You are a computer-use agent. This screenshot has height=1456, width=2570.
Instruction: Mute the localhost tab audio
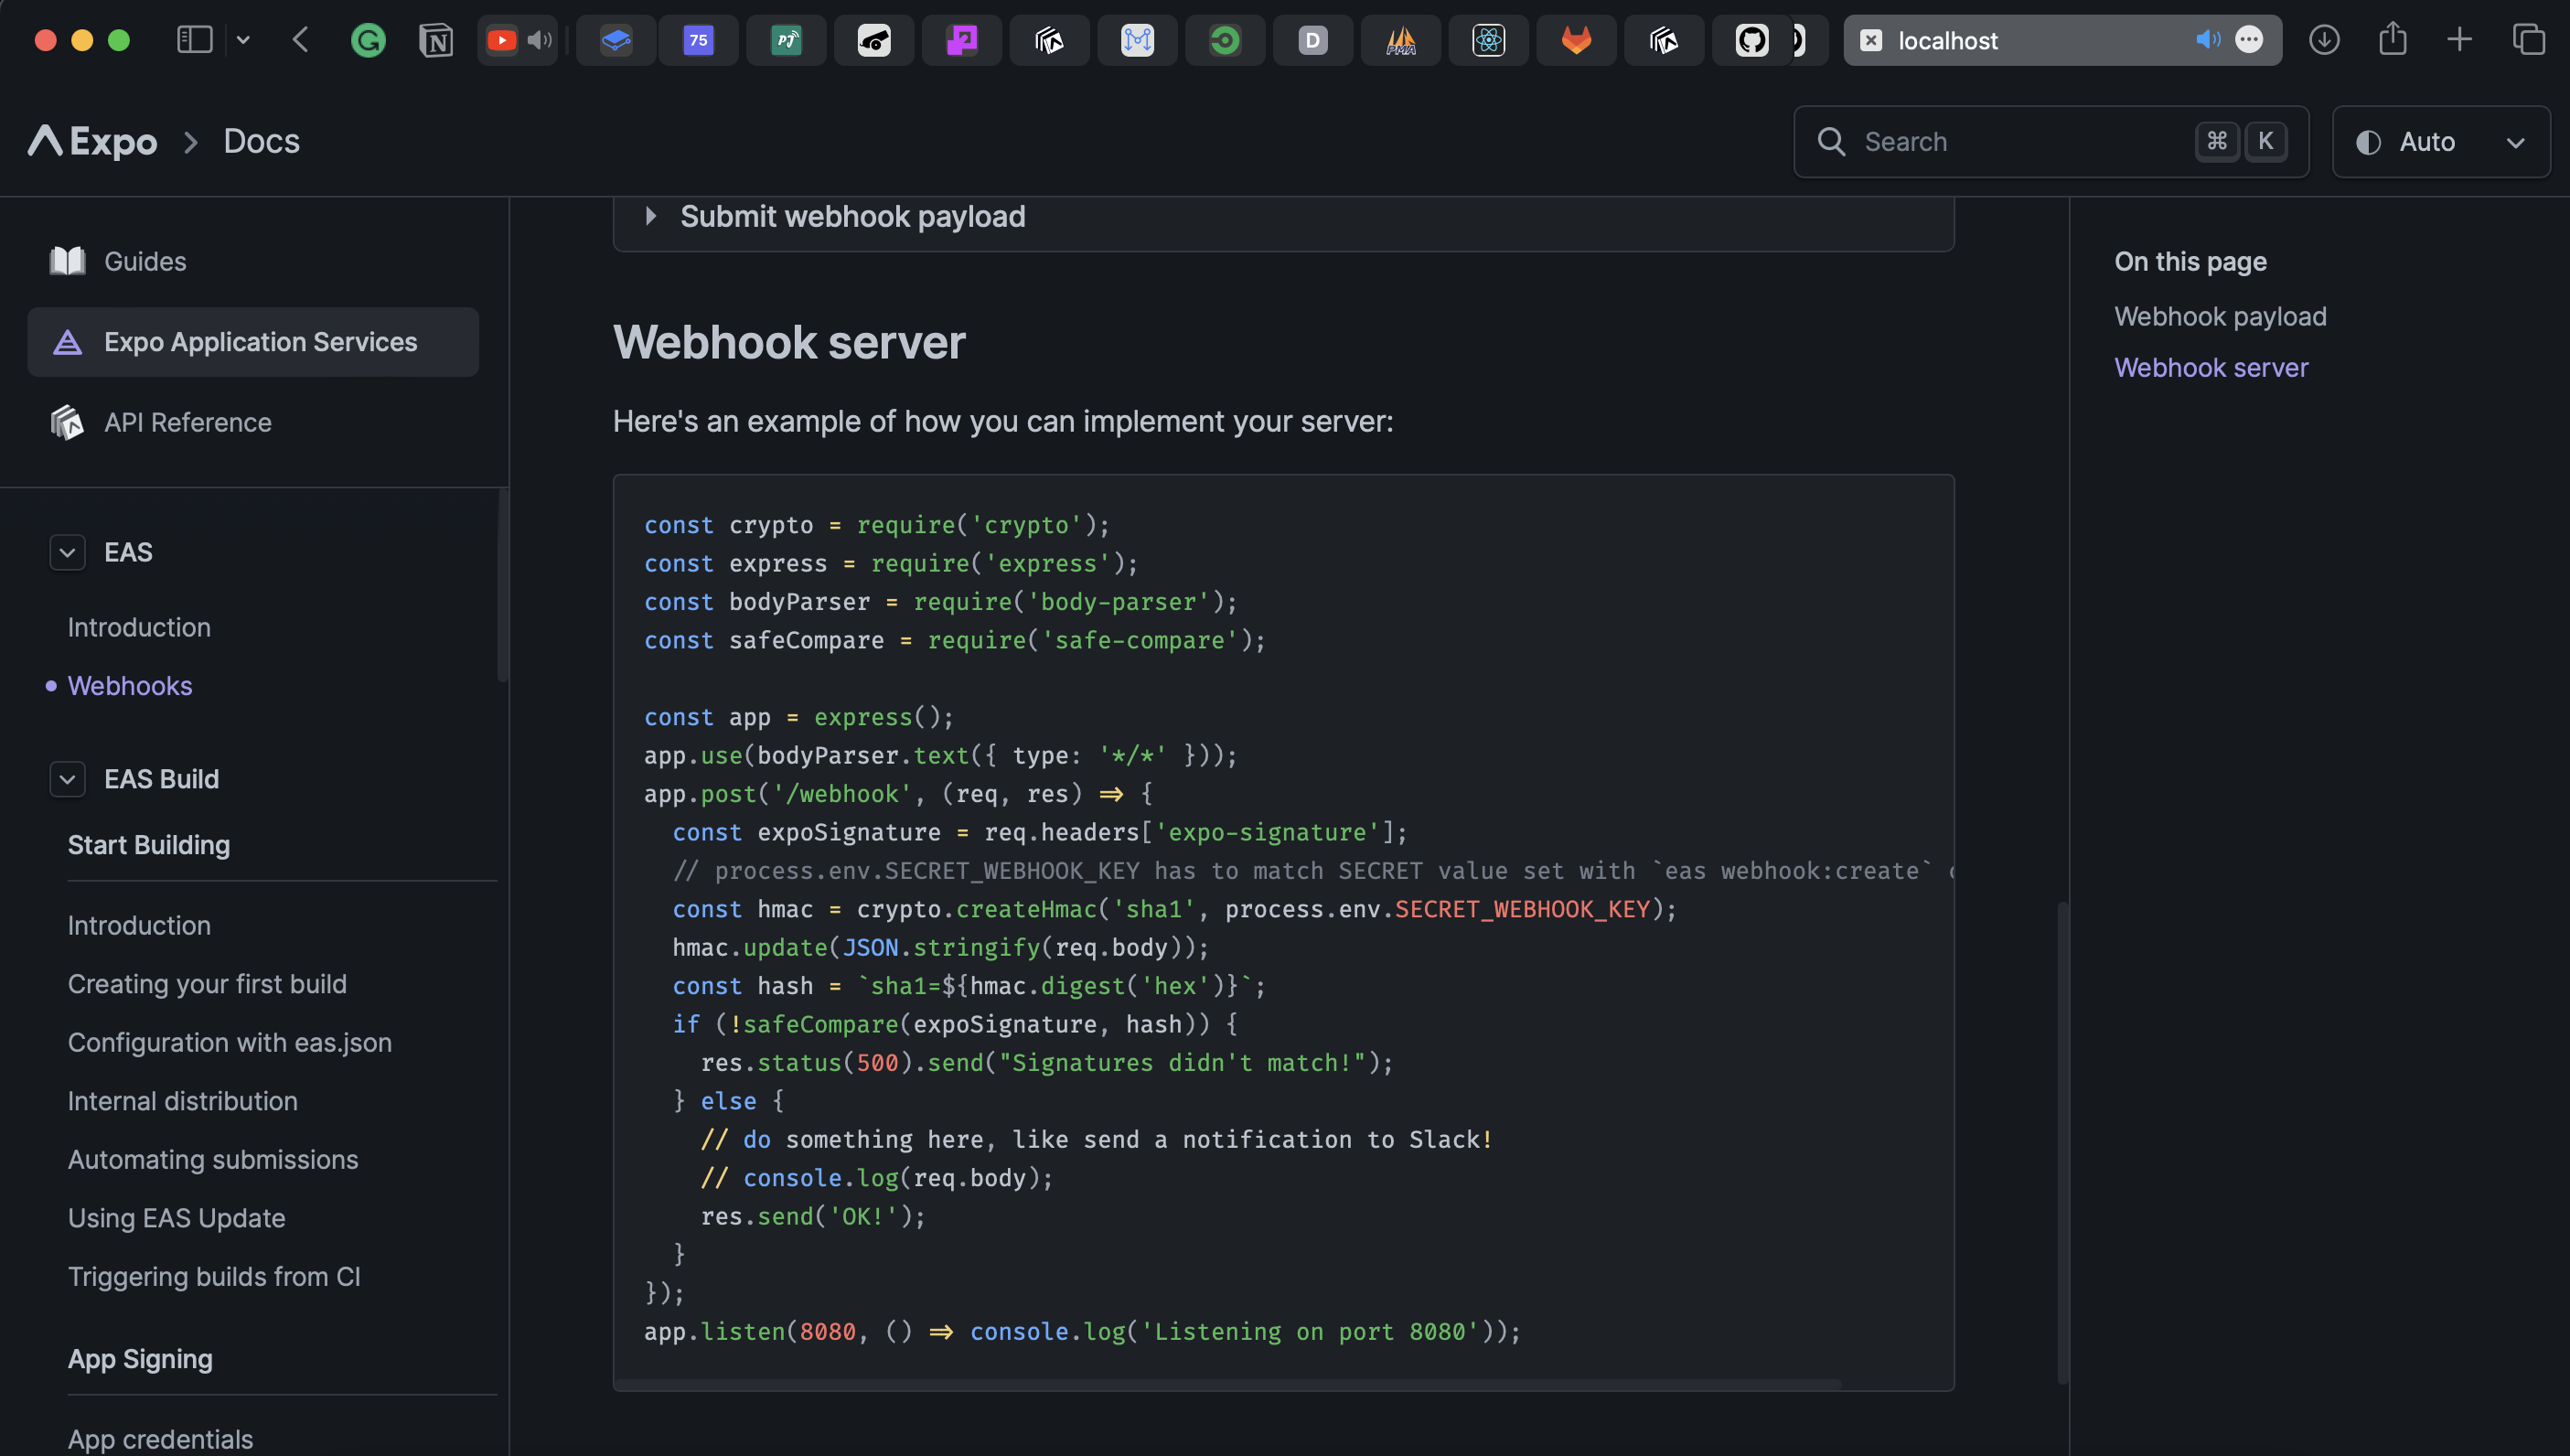[2209, 40]
